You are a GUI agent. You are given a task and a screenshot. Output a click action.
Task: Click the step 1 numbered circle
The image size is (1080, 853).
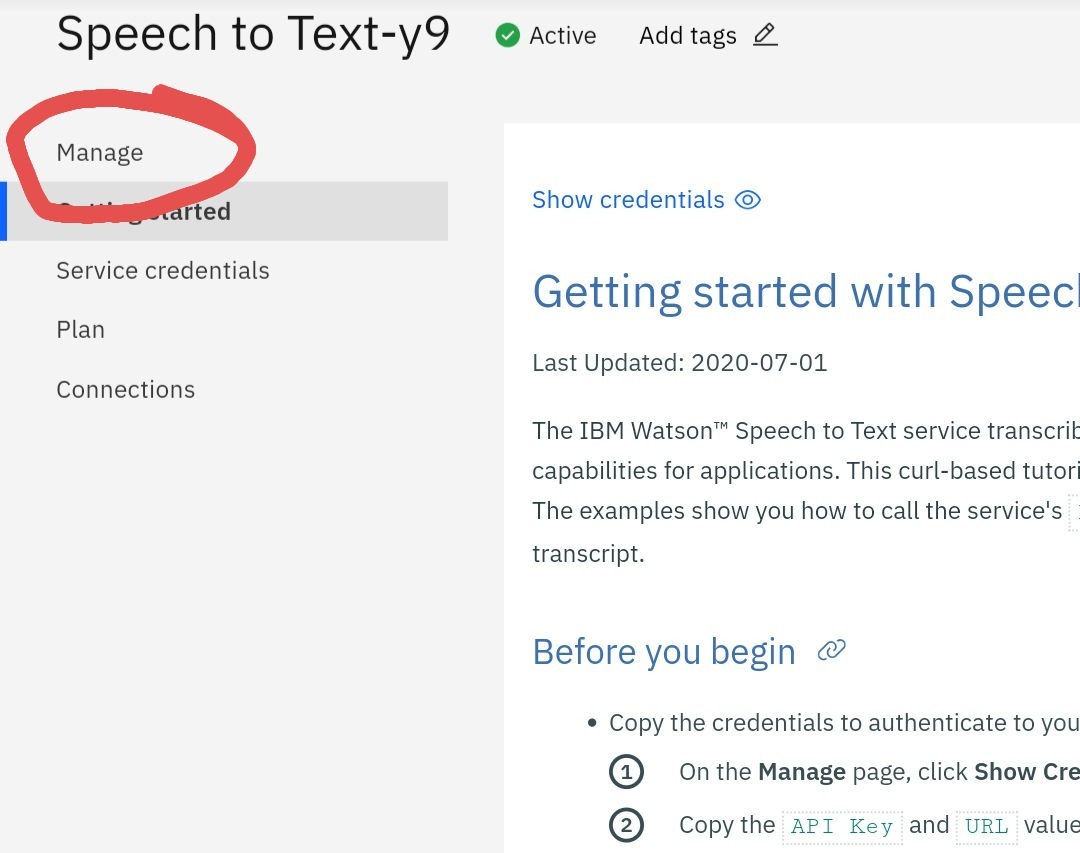[x=626, y=772]
